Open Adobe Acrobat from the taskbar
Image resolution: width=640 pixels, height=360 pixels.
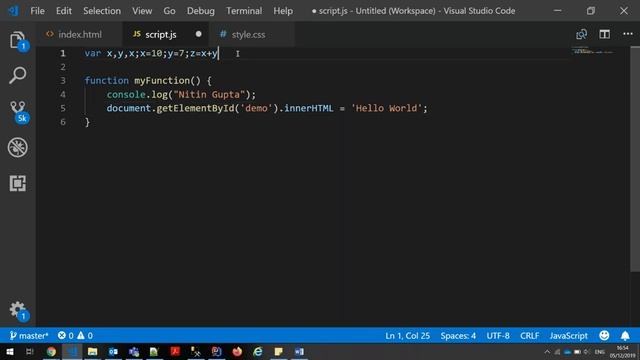(176, 351)
